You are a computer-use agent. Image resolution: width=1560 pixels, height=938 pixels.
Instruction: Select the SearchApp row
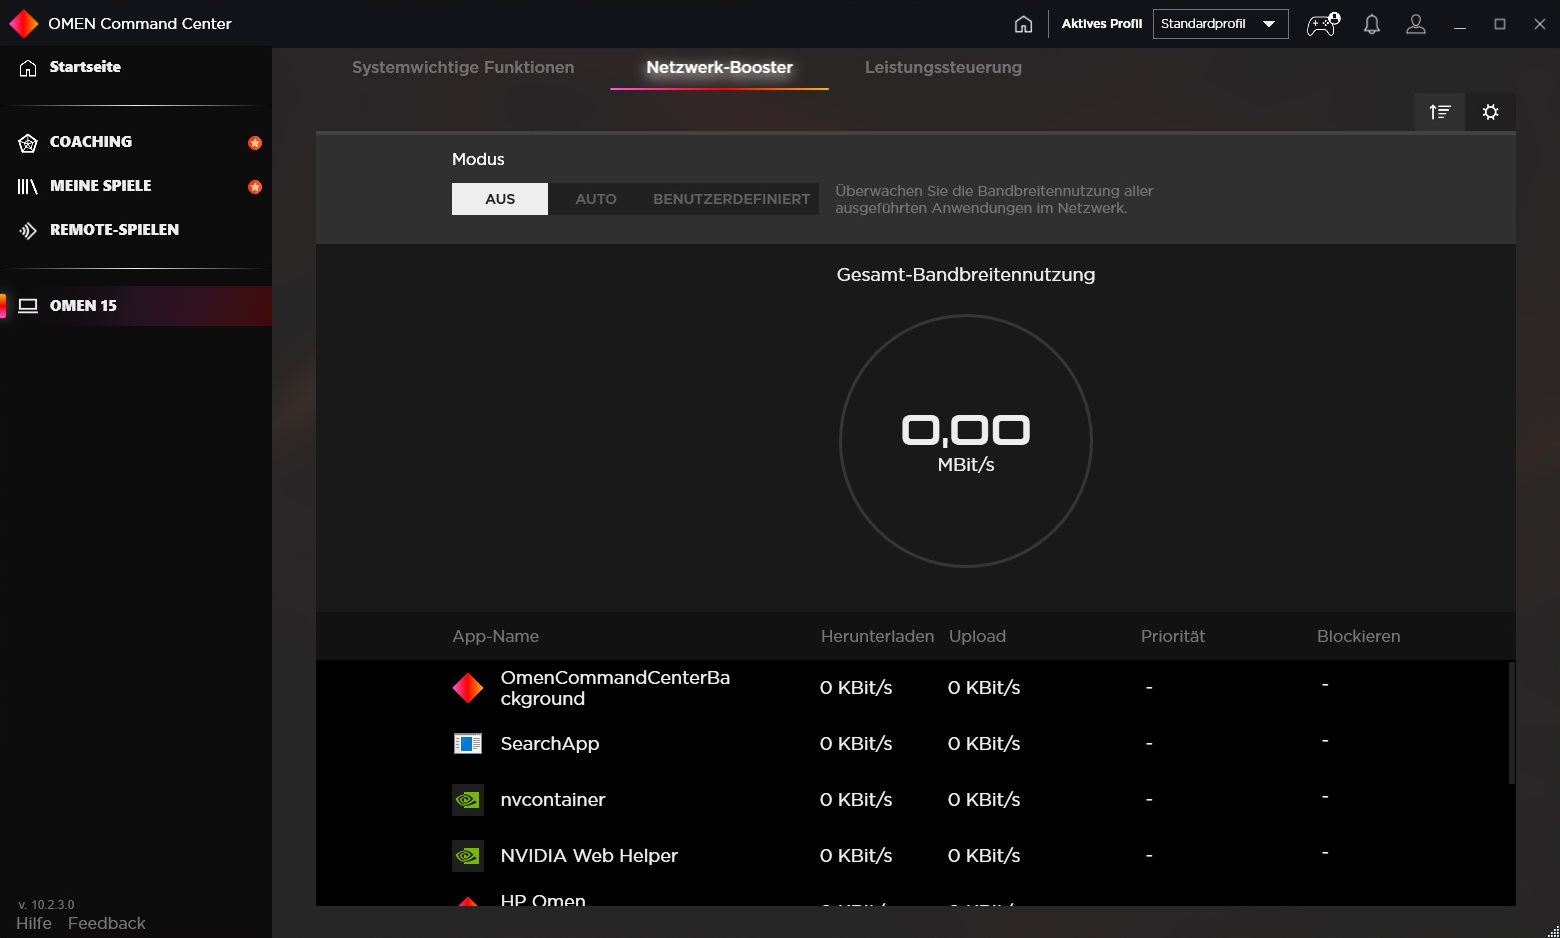550,744
